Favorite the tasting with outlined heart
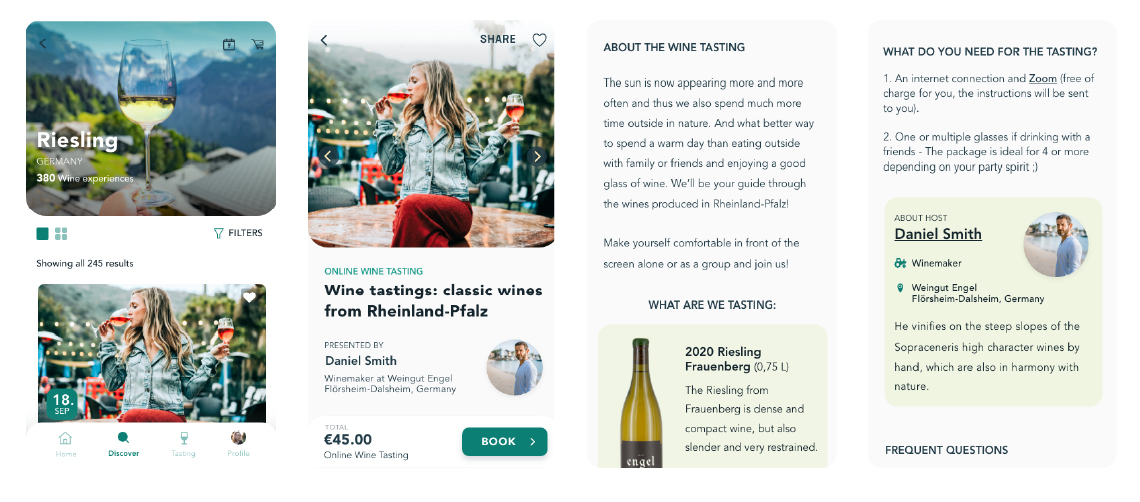Image resolution: width=1140 pixels, height=502 pixels. (x=539, y=40)
